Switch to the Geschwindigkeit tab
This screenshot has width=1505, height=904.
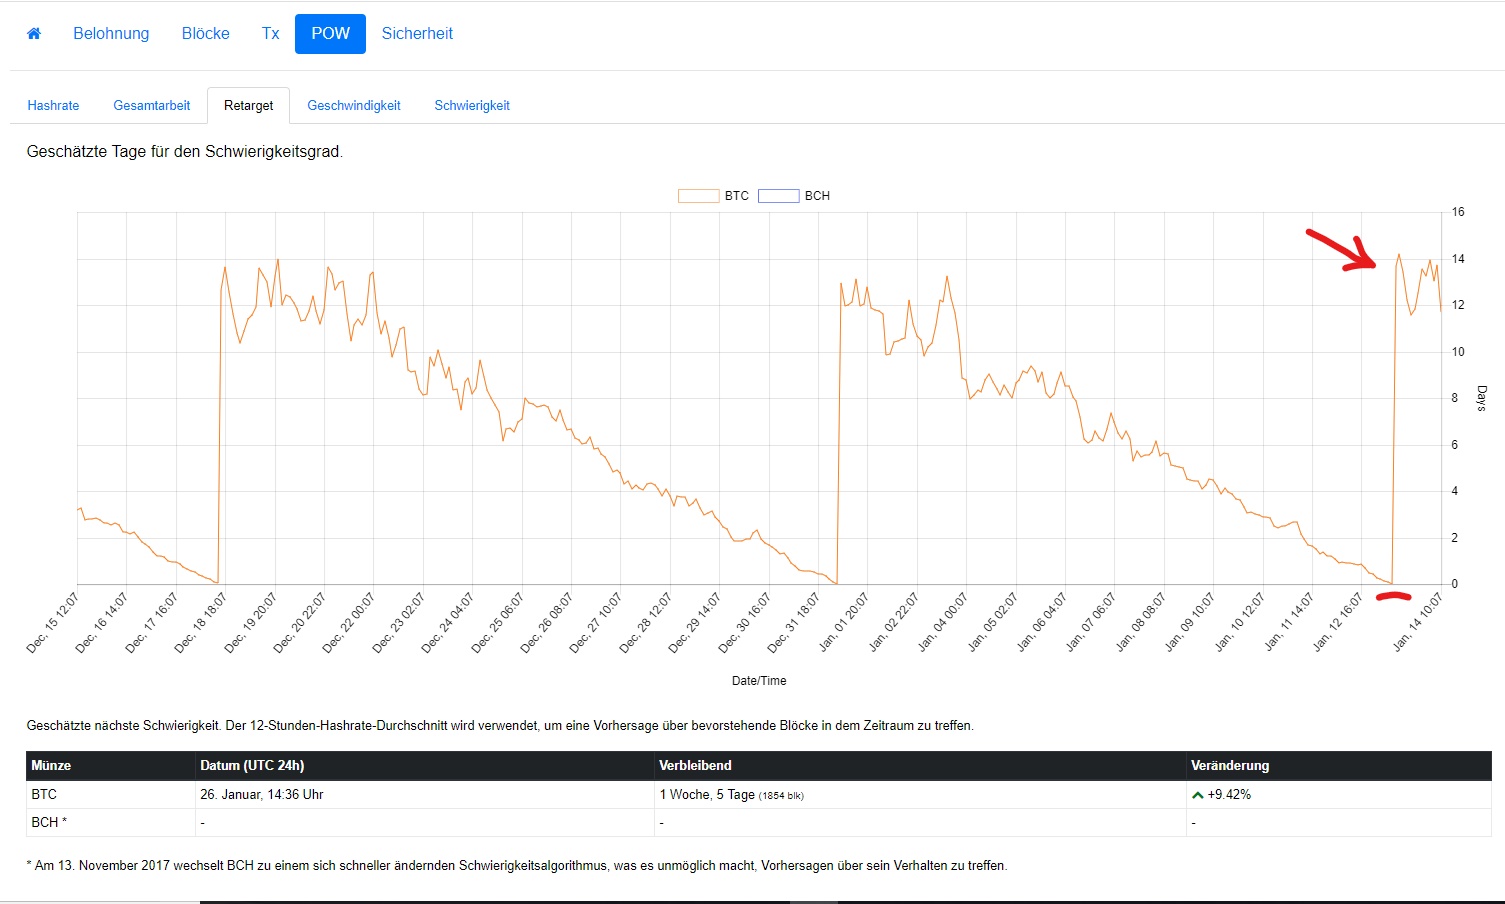pyautogui.click(x=354, y=105)
